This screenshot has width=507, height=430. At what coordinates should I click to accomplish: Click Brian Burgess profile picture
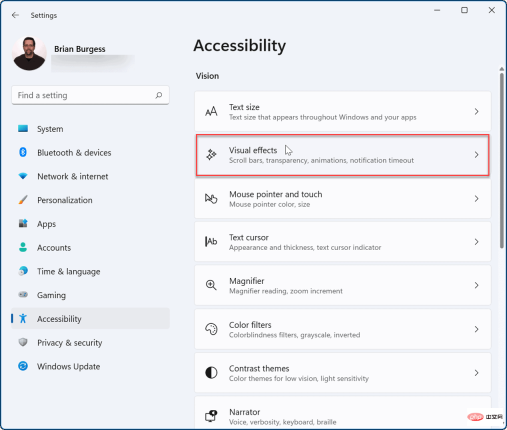29,53
